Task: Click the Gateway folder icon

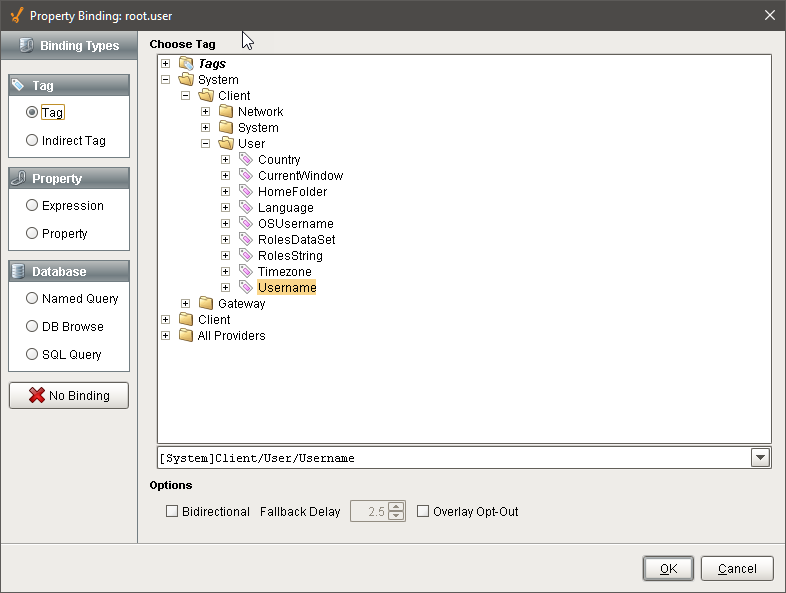Action: pyautogui.click(x=206, y=303)
